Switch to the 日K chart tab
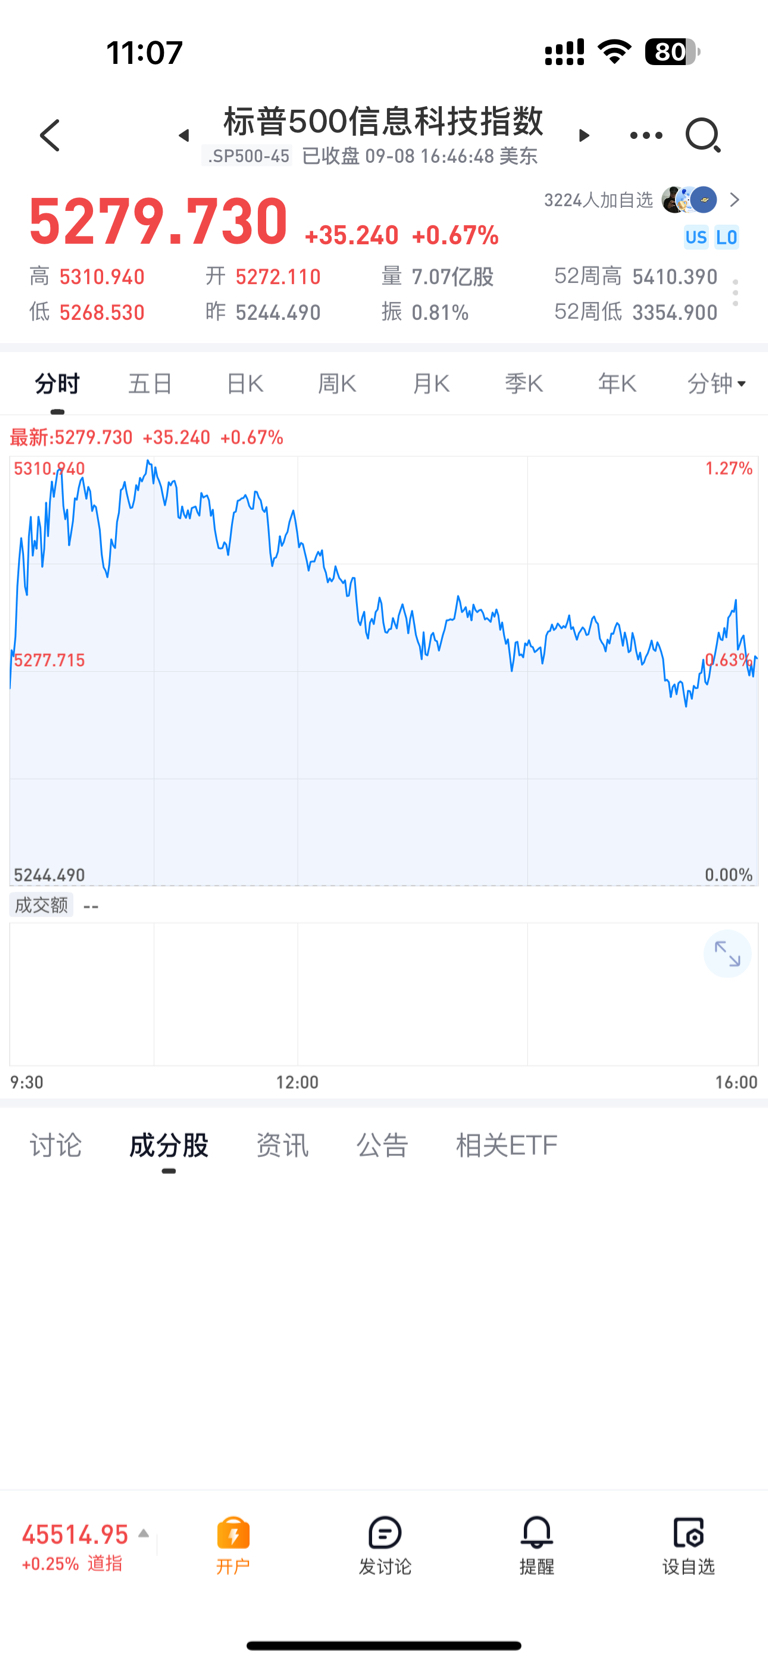This screenshot has width=768, height=1665. (244, 383)
